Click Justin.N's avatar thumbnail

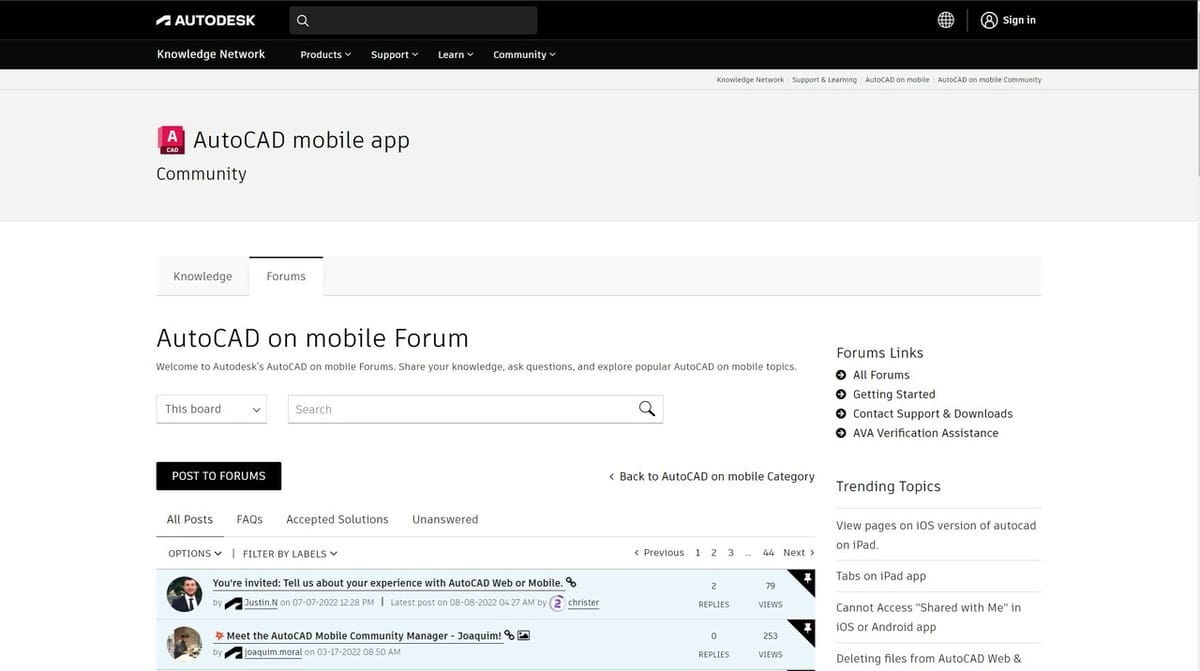185,594
